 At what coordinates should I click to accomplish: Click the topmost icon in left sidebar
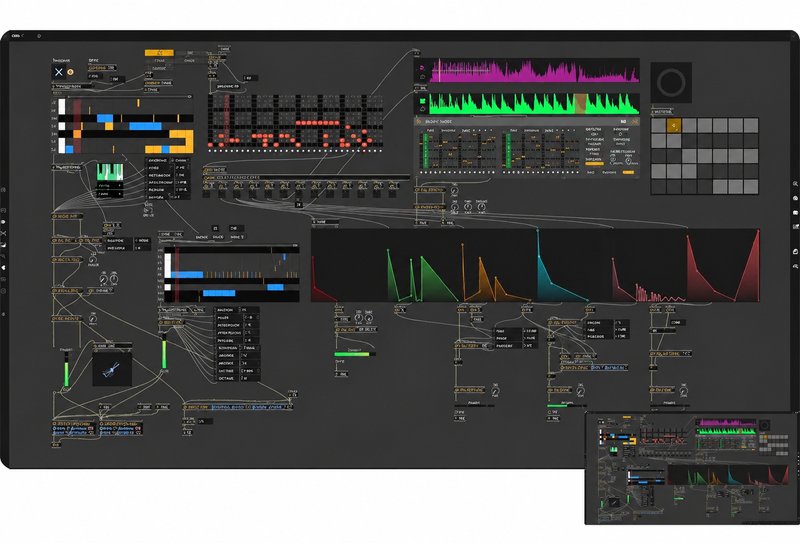(3, 189)
